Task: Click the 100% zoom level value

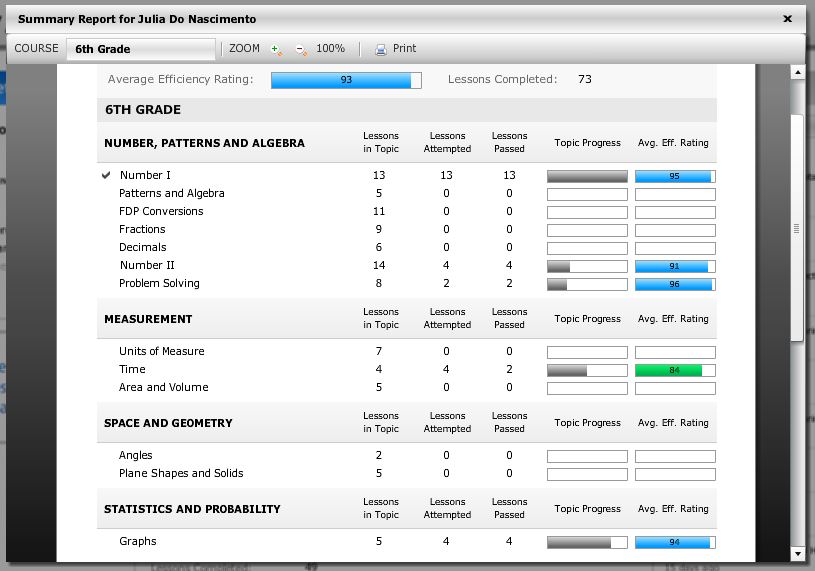Action: [331, 48]
